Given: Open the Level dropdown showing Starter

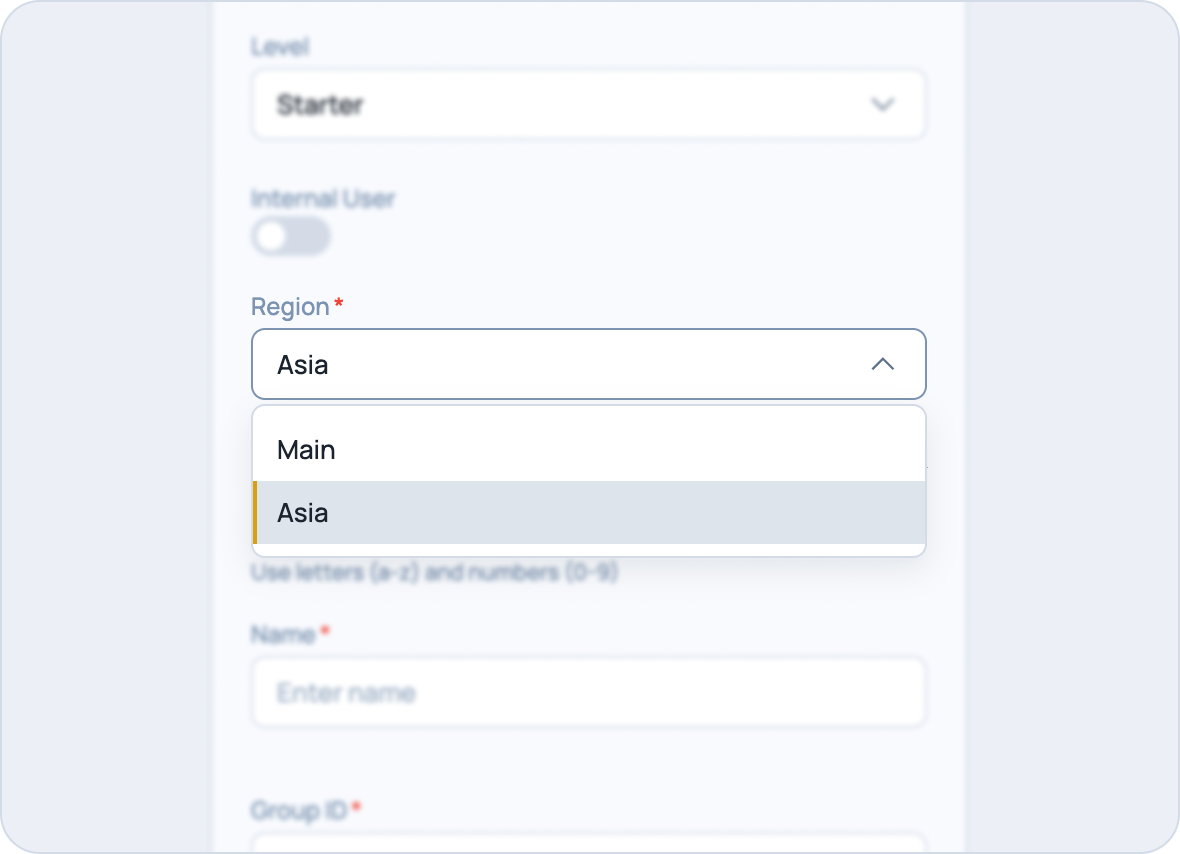Looking at the screenshot, I should click(x=588, y=105).
